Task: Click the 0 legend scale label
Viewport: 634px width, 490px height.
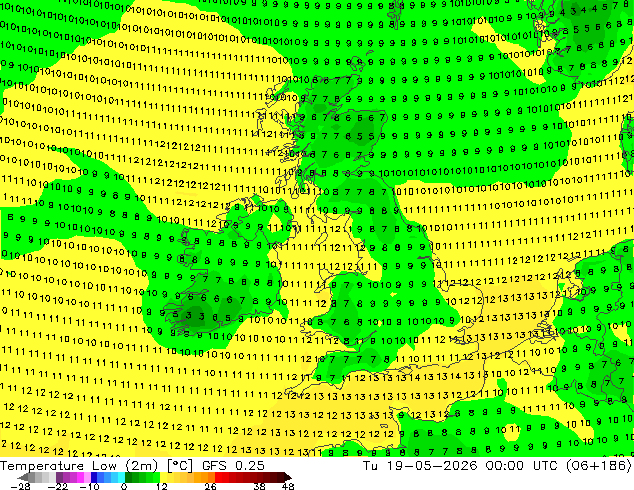Action: (124, 486)
